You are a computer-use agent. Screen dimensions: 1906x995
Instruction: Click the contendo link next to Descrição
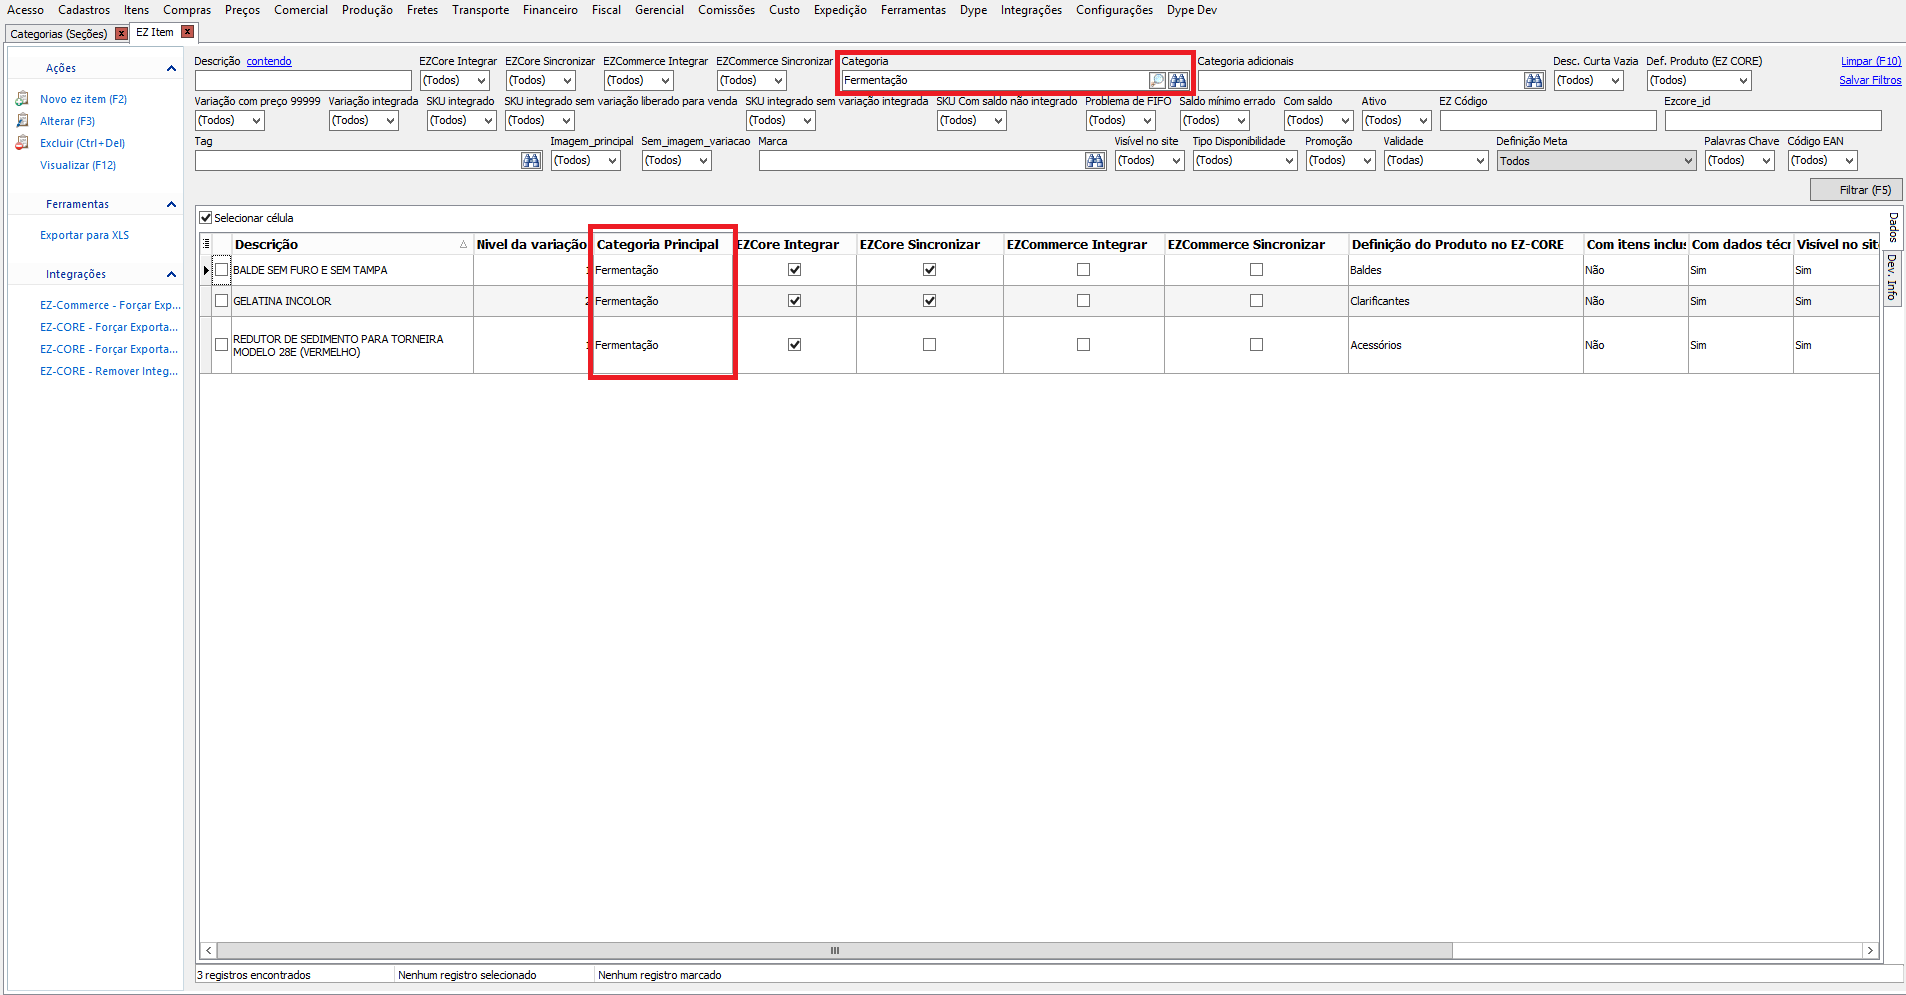coord(269,61)
